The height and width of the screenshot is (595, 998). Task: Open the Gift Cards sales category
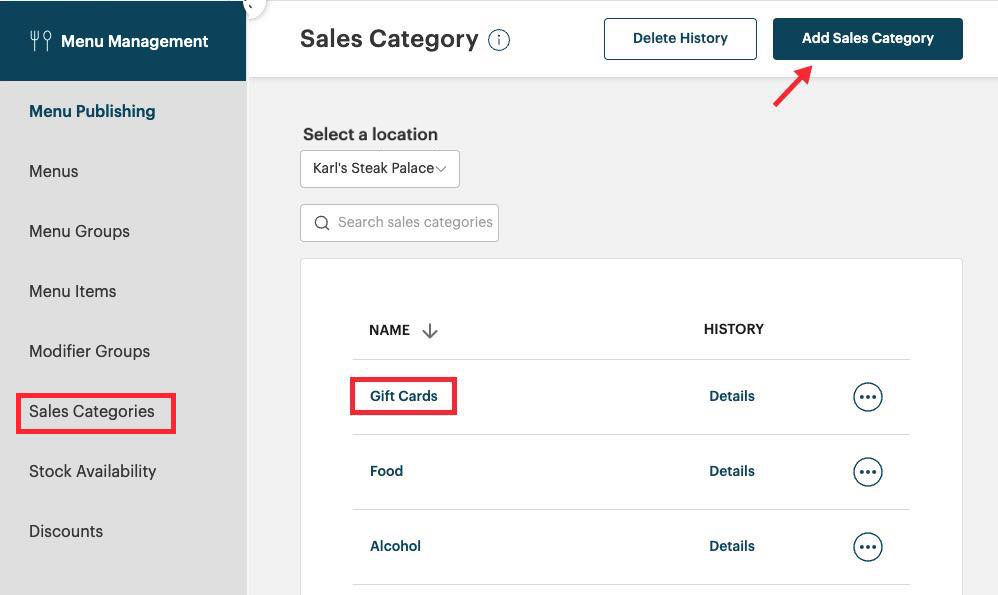click(x=403, y=396)
